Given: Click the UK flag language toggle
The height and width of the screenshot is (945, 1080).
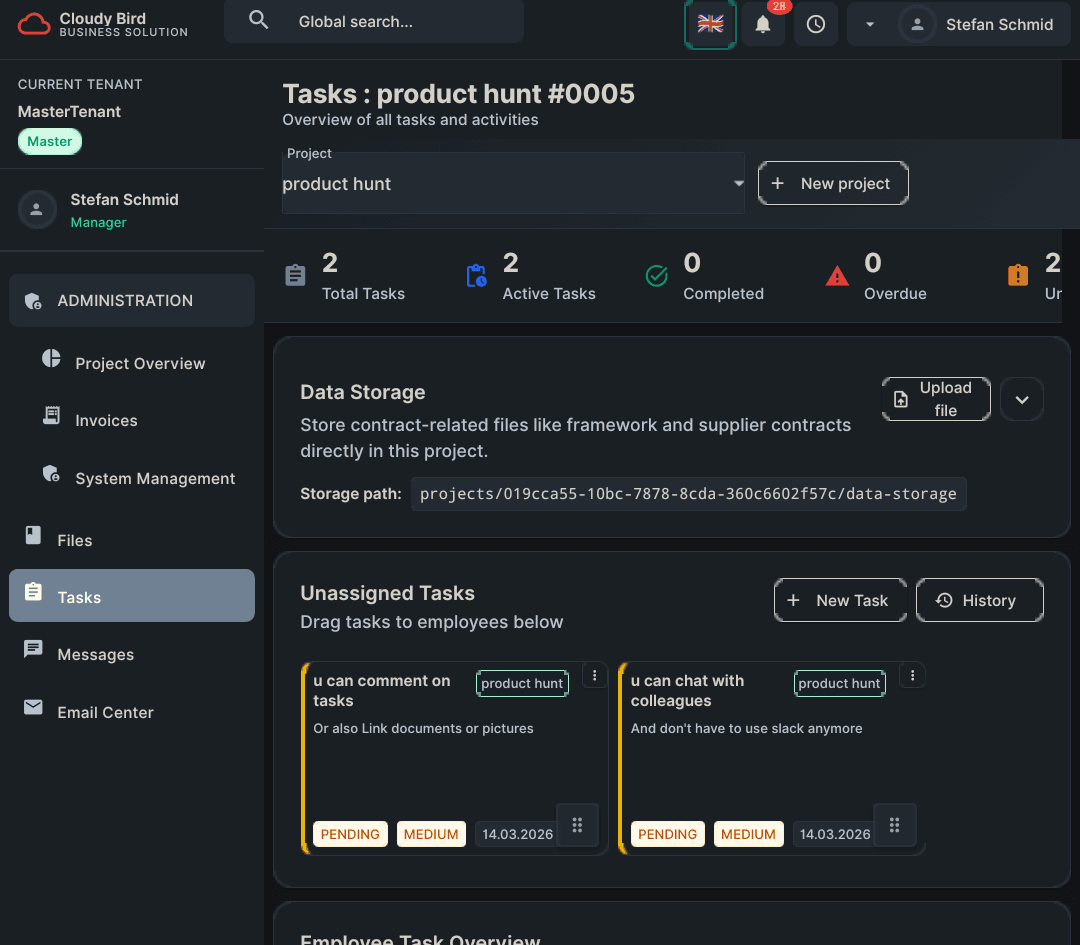Looking at the screenshot, I should point(710,24).
